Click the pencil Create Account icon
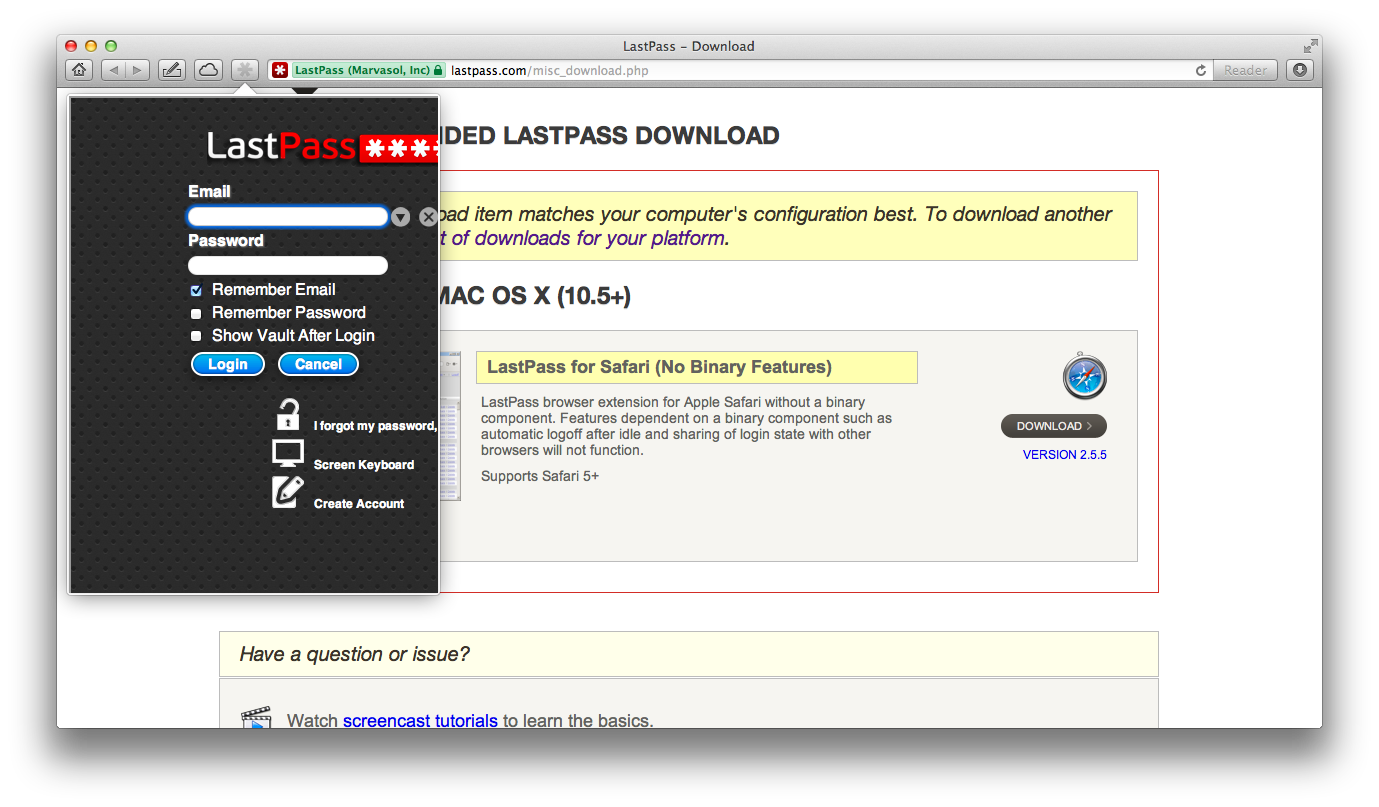The image size is (1379, 807). [288, 491]
